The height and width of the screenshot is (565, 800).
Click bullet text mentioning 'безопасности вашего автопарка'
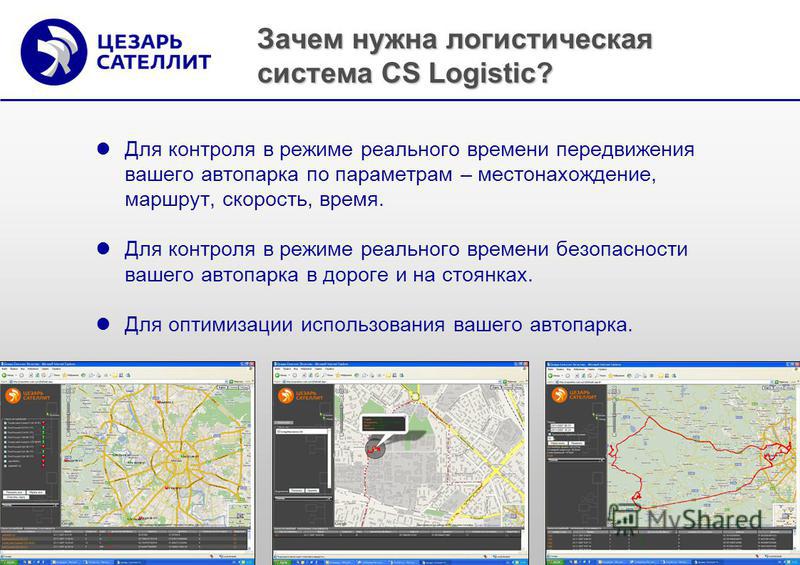(406, 262)
